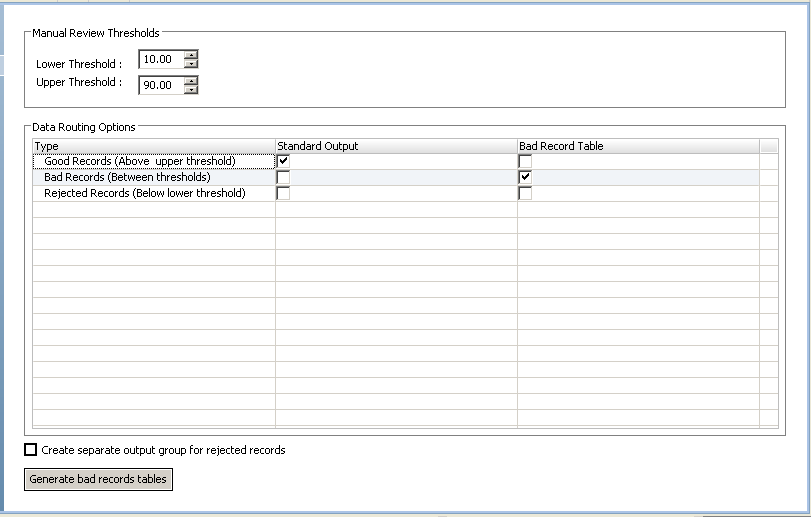Click the Lower Threshold value field

160,60
